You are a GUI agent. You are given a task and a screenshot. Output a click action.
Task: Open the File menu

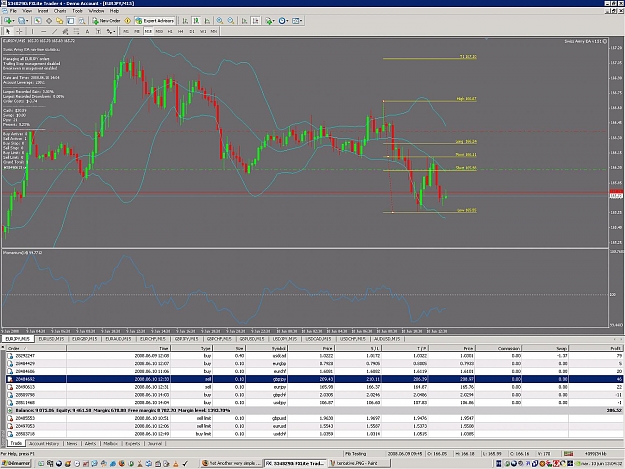pos(13,11)
